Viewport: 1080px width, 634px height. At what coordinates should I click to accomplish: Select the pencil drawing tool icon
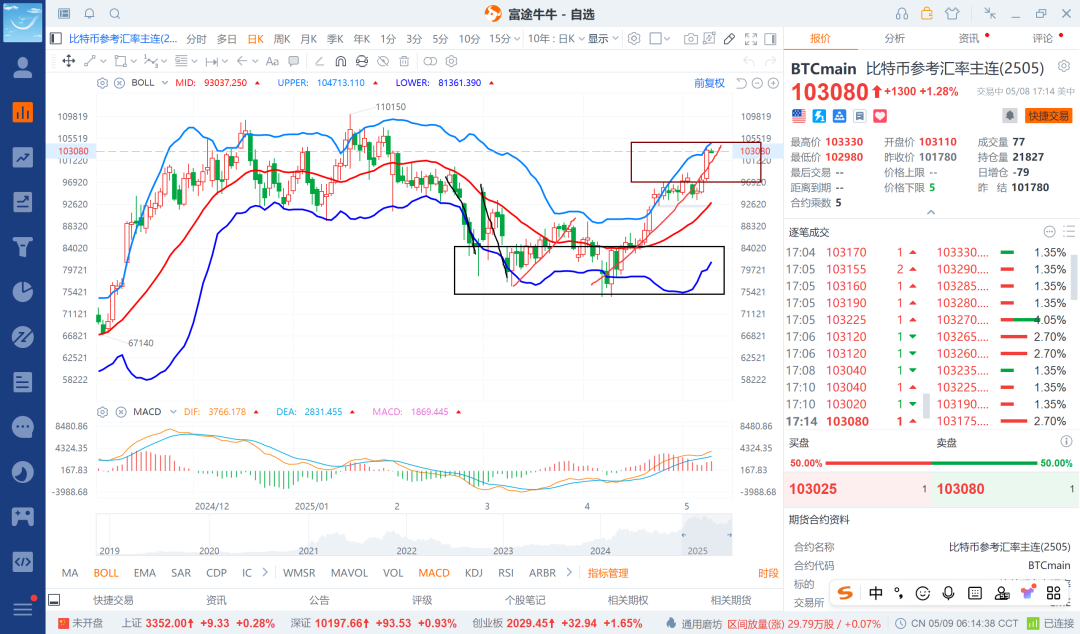click(x=729, y=39)
